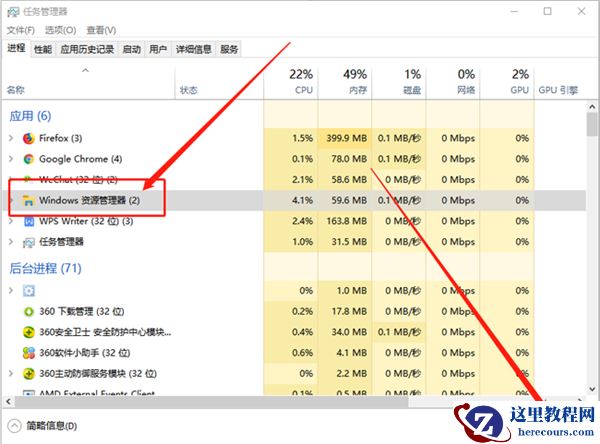
Task: Click WPS Writer memory value 163.8 MB
Action: click(x=346, y=221)
